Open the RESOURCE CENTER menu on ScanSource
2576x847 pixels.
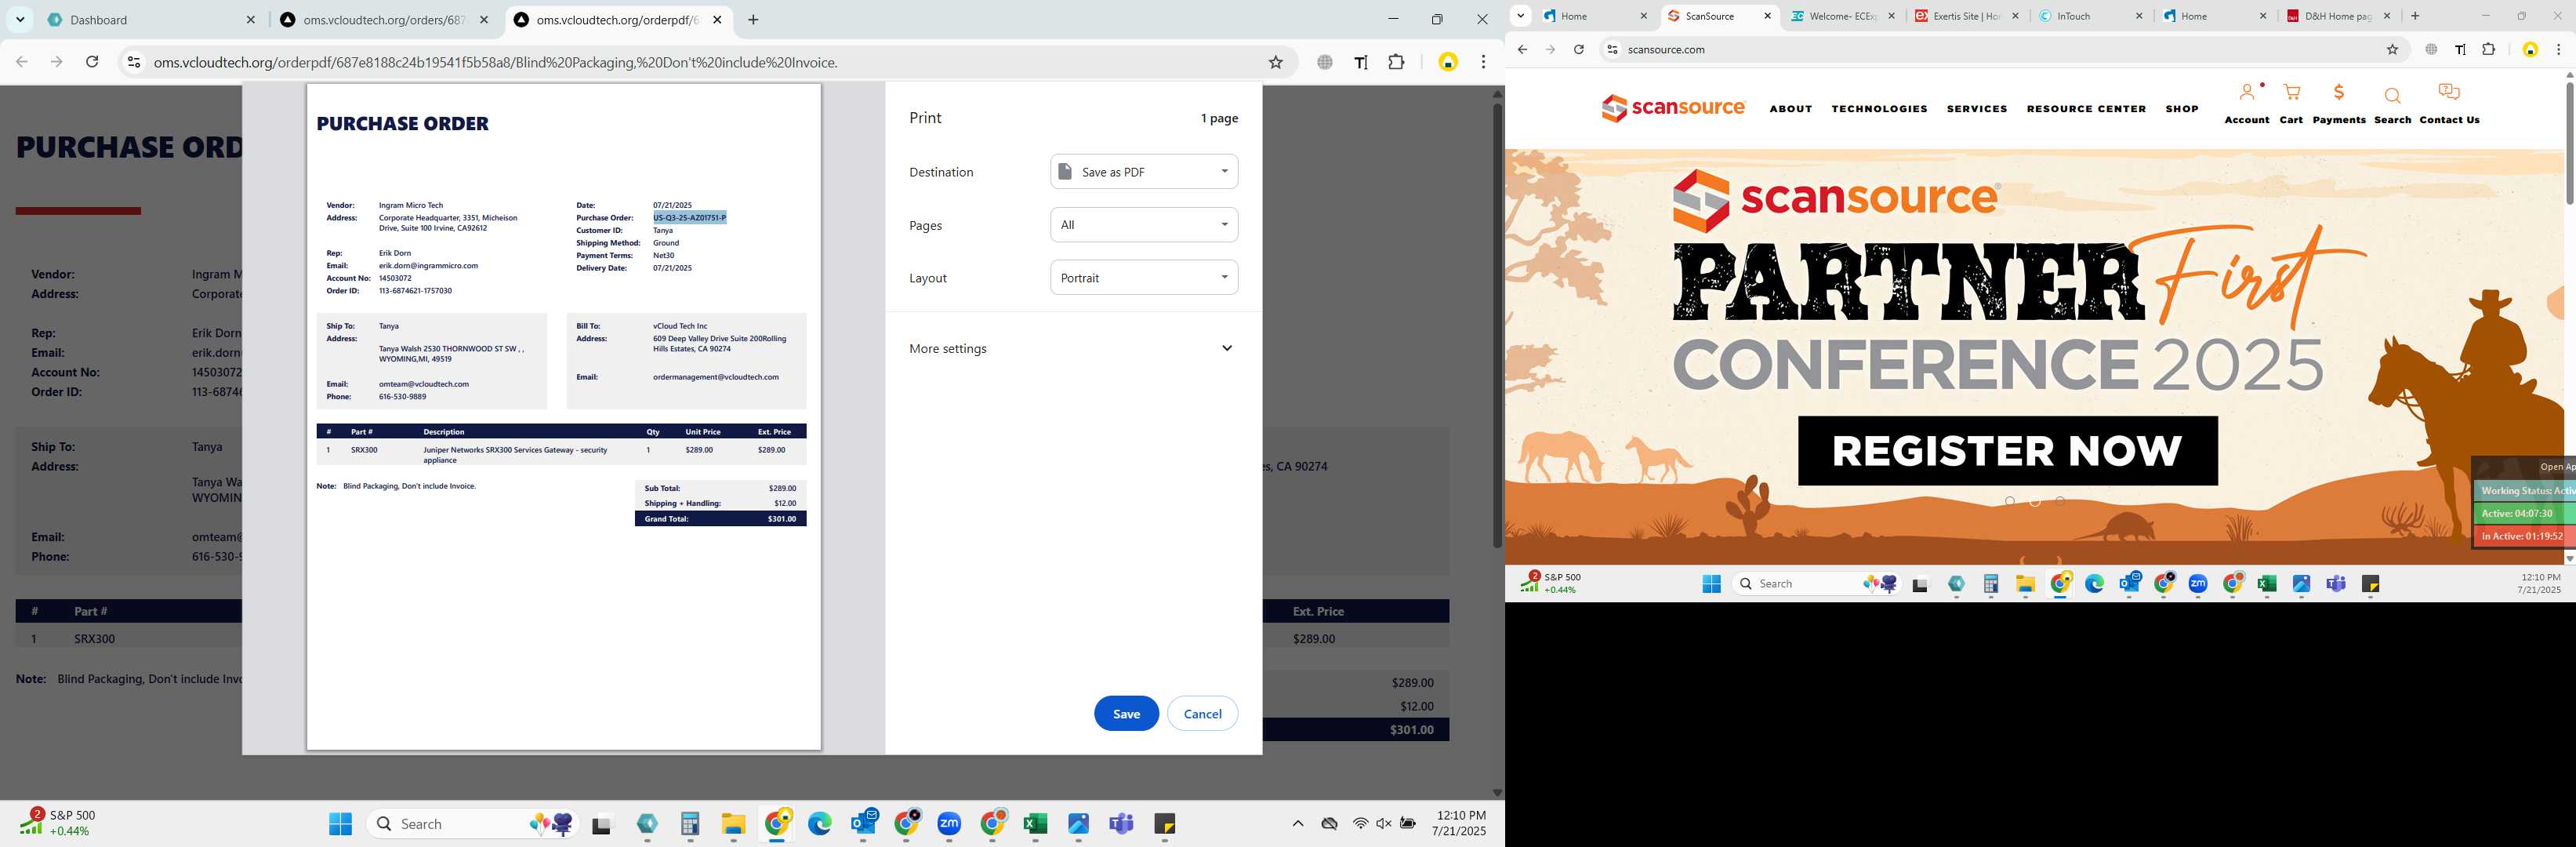point(2086,109)
